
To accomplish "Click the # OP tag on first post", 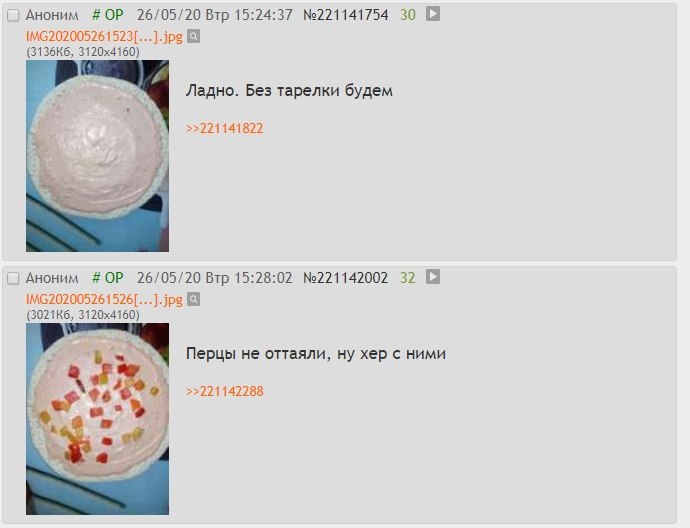I will 107,15.
